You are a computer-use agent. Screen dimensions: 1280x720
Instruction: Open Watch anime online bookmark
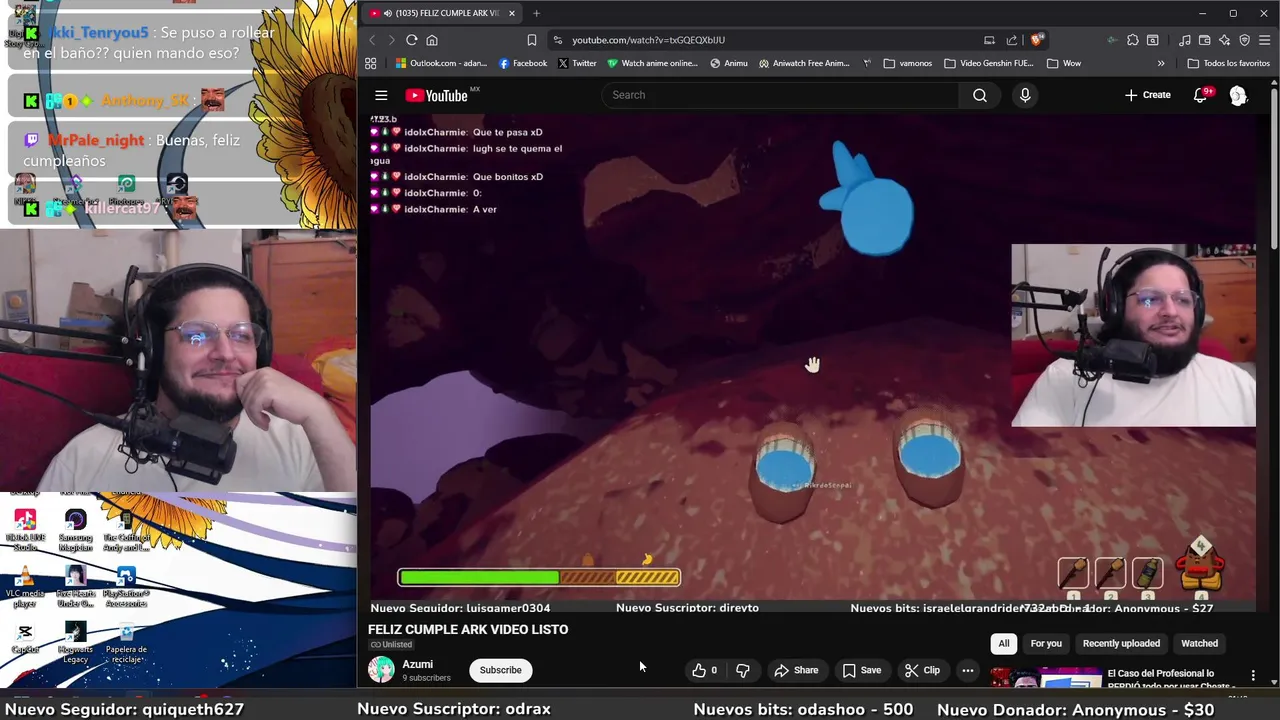coord(652,63)
